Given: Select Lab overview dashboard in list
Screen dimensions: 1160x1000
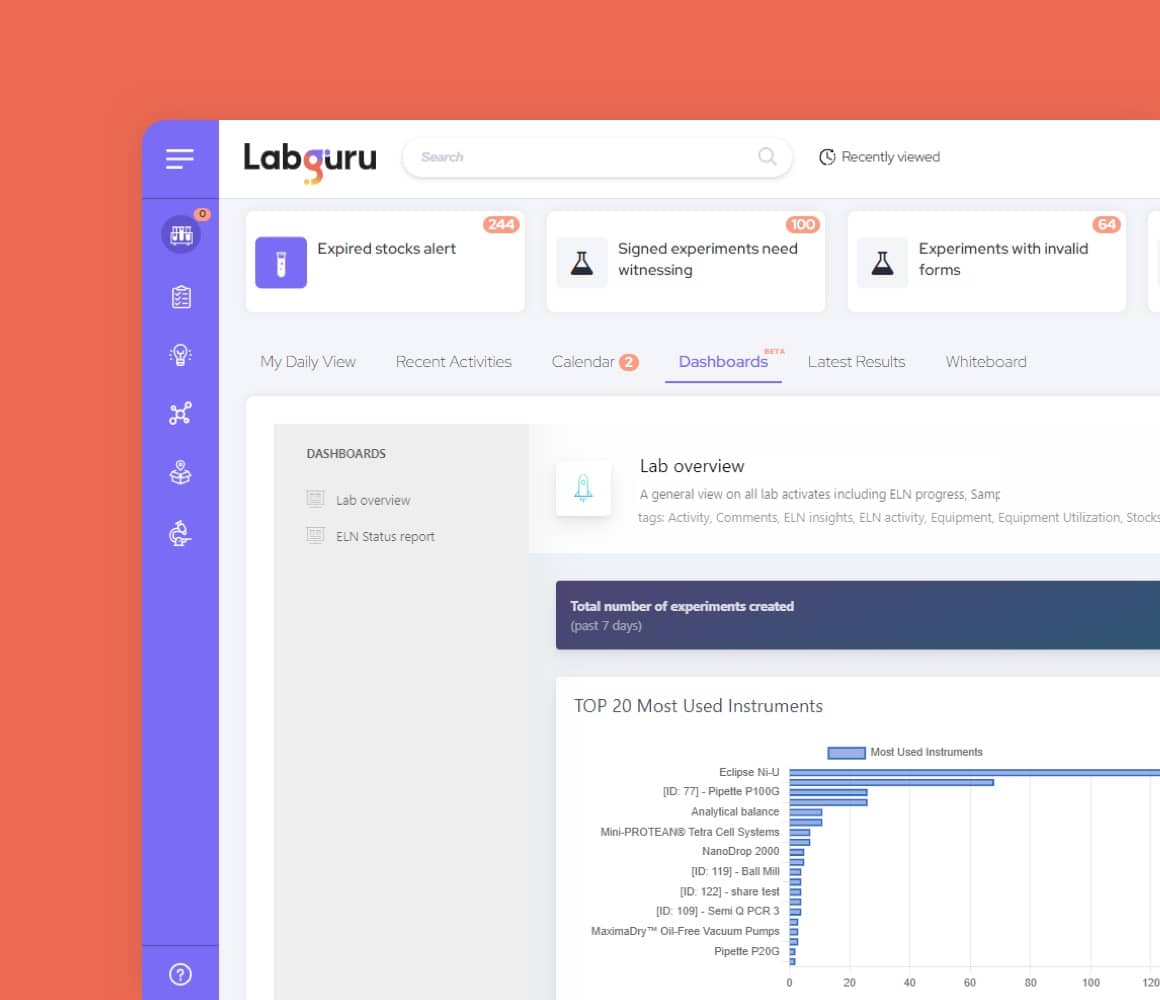Looking at the screenshot, I should (373, 500).
